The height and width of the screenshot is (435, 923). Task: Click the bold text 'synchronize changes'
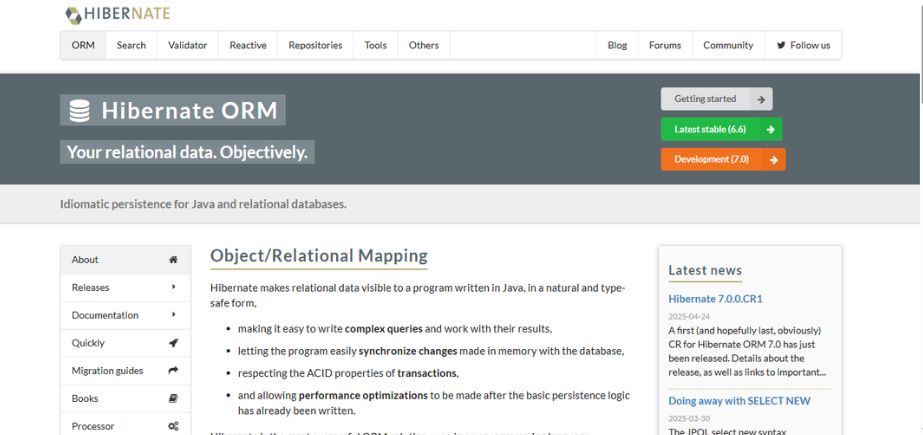(408, 351)
